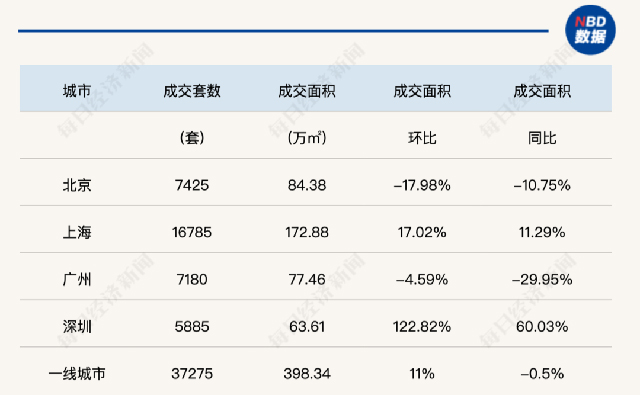Click the 上海 row label
Image resolution: width=640 pixels, height=395 pixels.
(x=77, y=232)
